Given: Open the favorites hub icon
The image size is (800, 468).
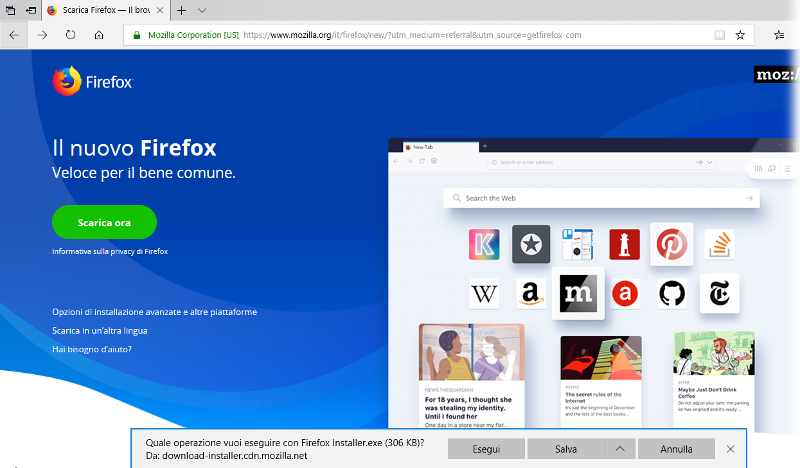Looking at the screenshot, I should (779, 35).
